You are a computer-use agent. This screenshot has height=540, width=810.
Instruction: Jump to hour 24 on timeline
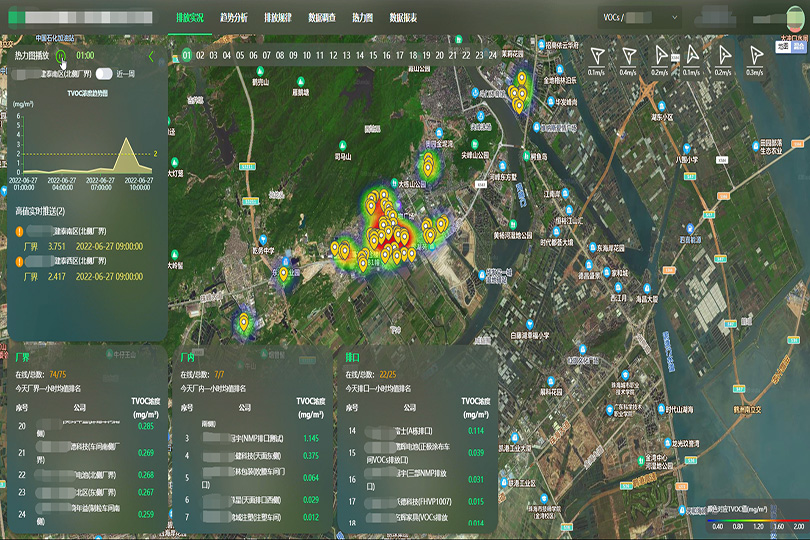[x=490, y=56]
